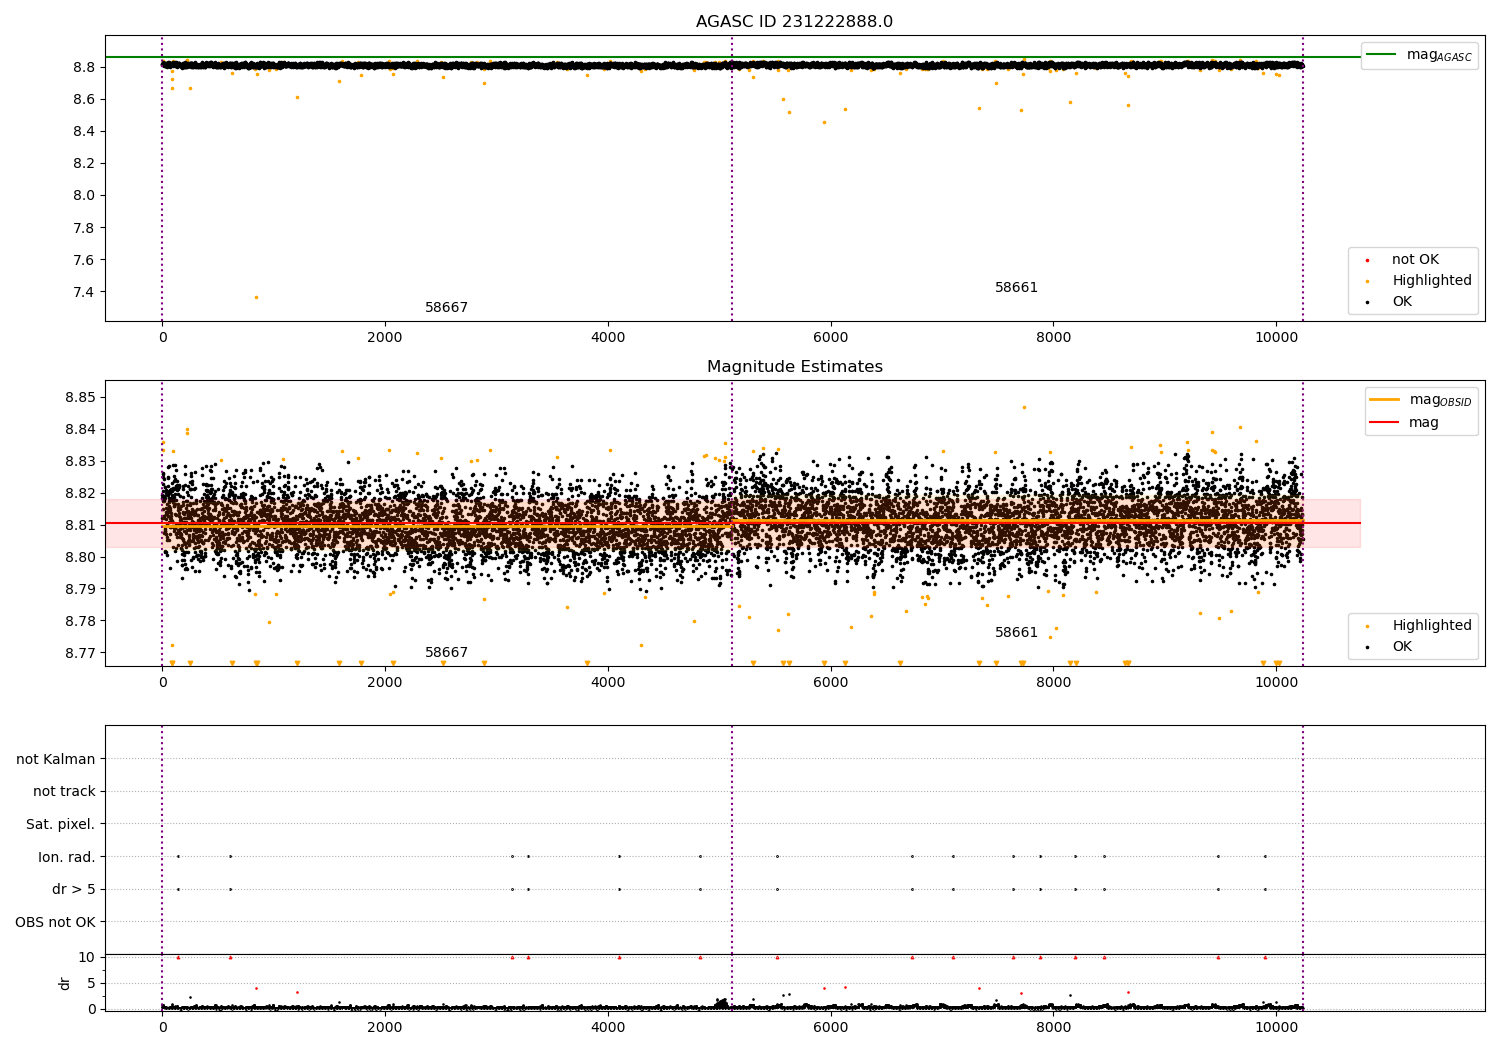The image size is (1500, 1050).
Task: Click the "Sat. pixel." axis label
Action: point(61,825)
